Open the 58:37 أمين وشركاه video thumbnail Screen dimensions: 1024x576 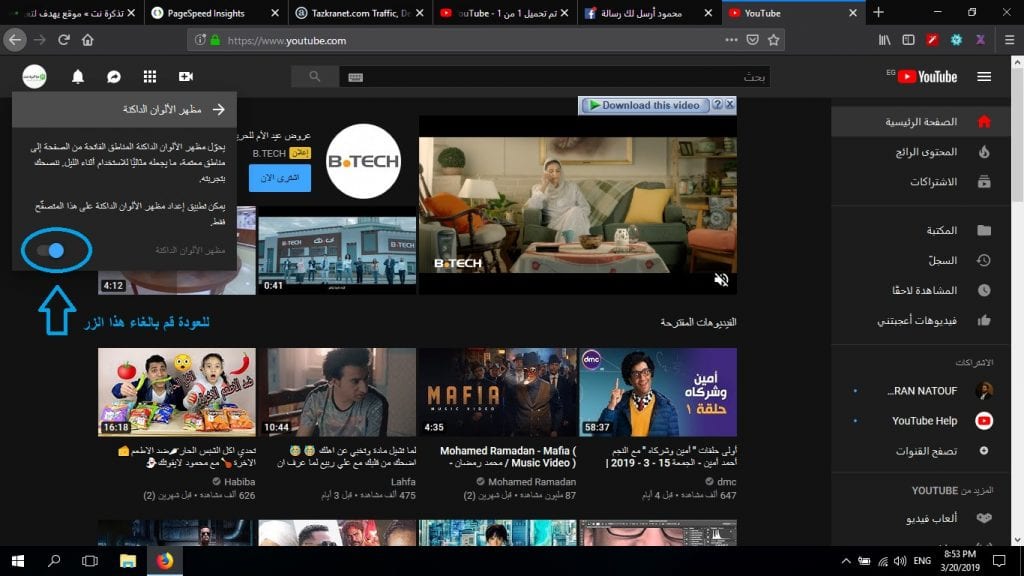tap(658, 392)
